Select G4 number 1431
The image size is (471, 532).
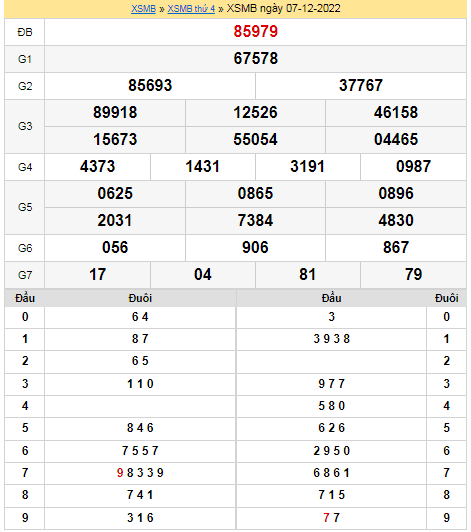(x=202, y=167)
